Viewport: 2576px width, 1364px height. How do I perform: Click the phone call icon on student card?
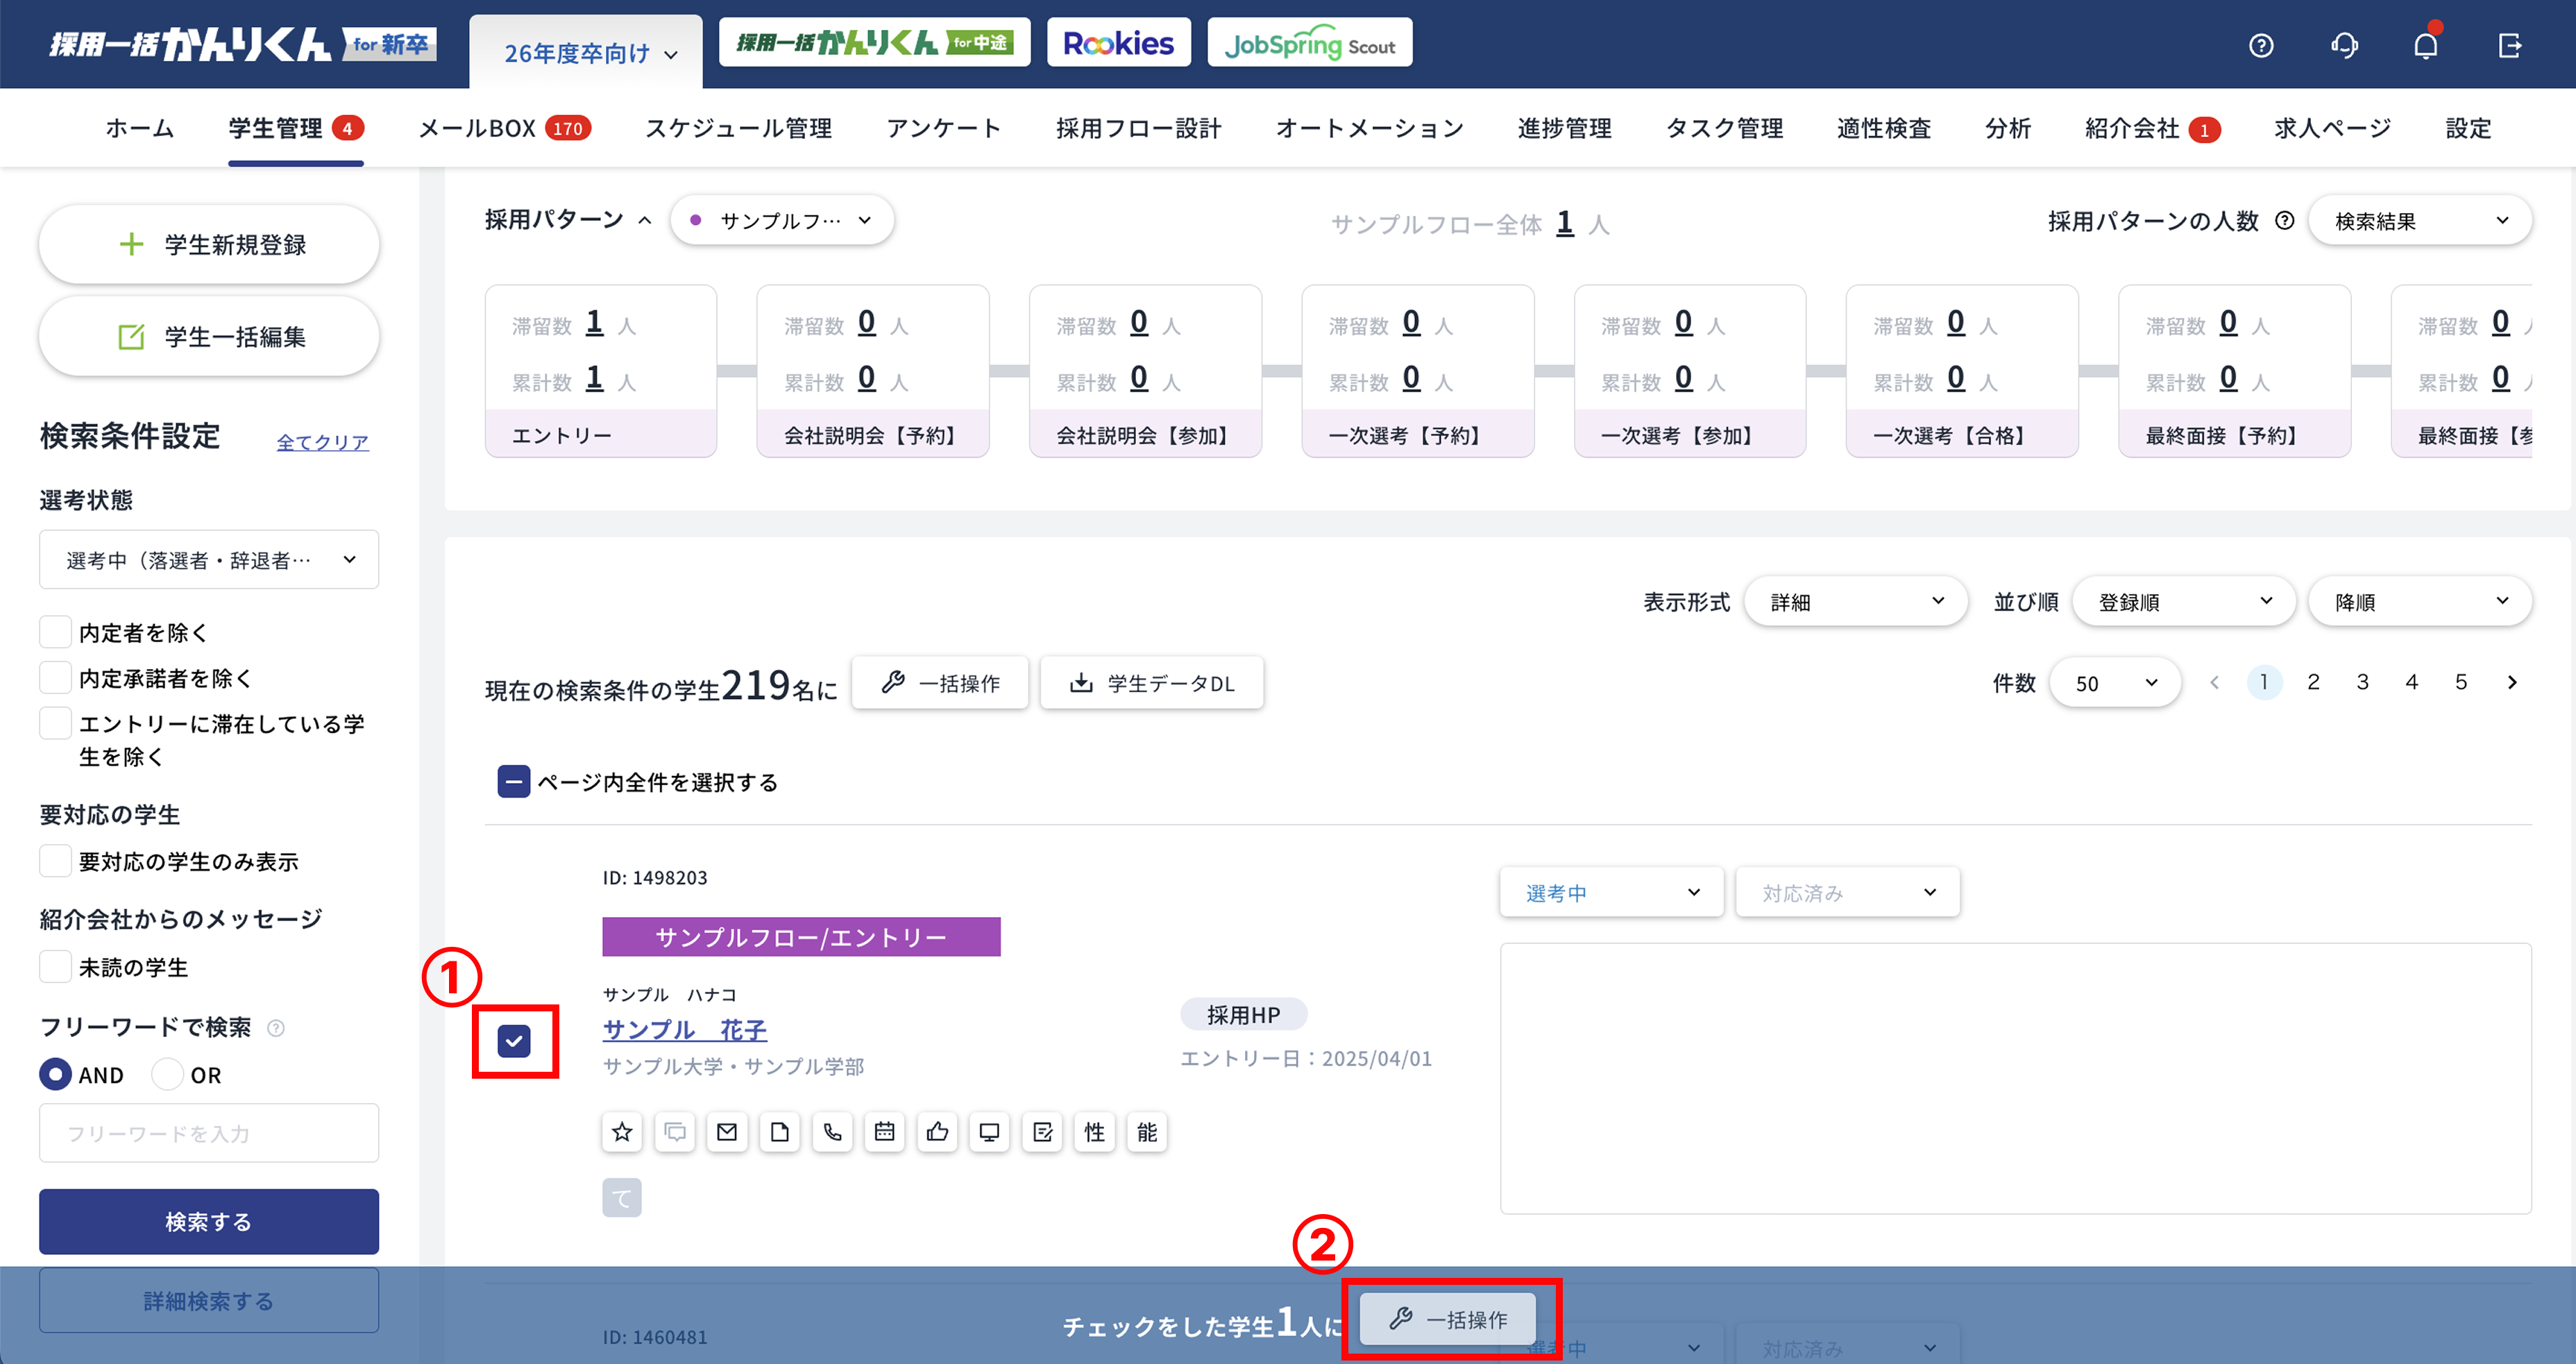[832, 1131]
